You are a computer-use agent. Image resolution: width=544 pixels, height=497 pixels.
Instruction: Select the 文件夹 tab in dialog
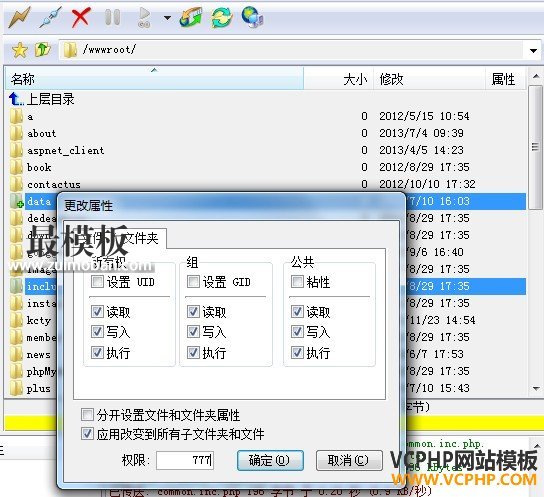tap(141, 238)
